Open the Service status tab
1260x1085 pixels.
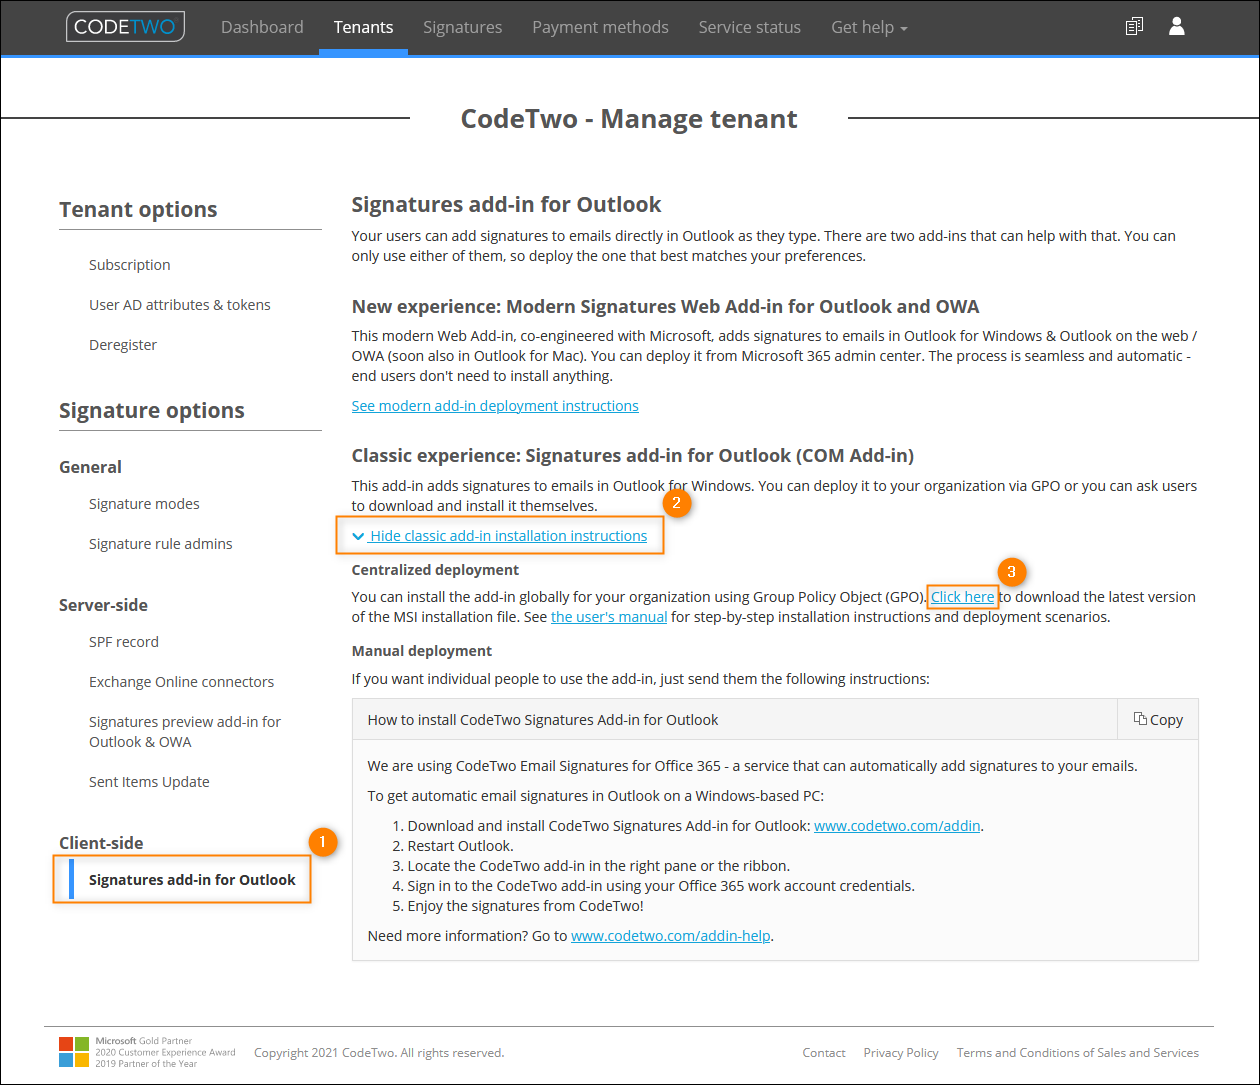(x=750, y=27)
